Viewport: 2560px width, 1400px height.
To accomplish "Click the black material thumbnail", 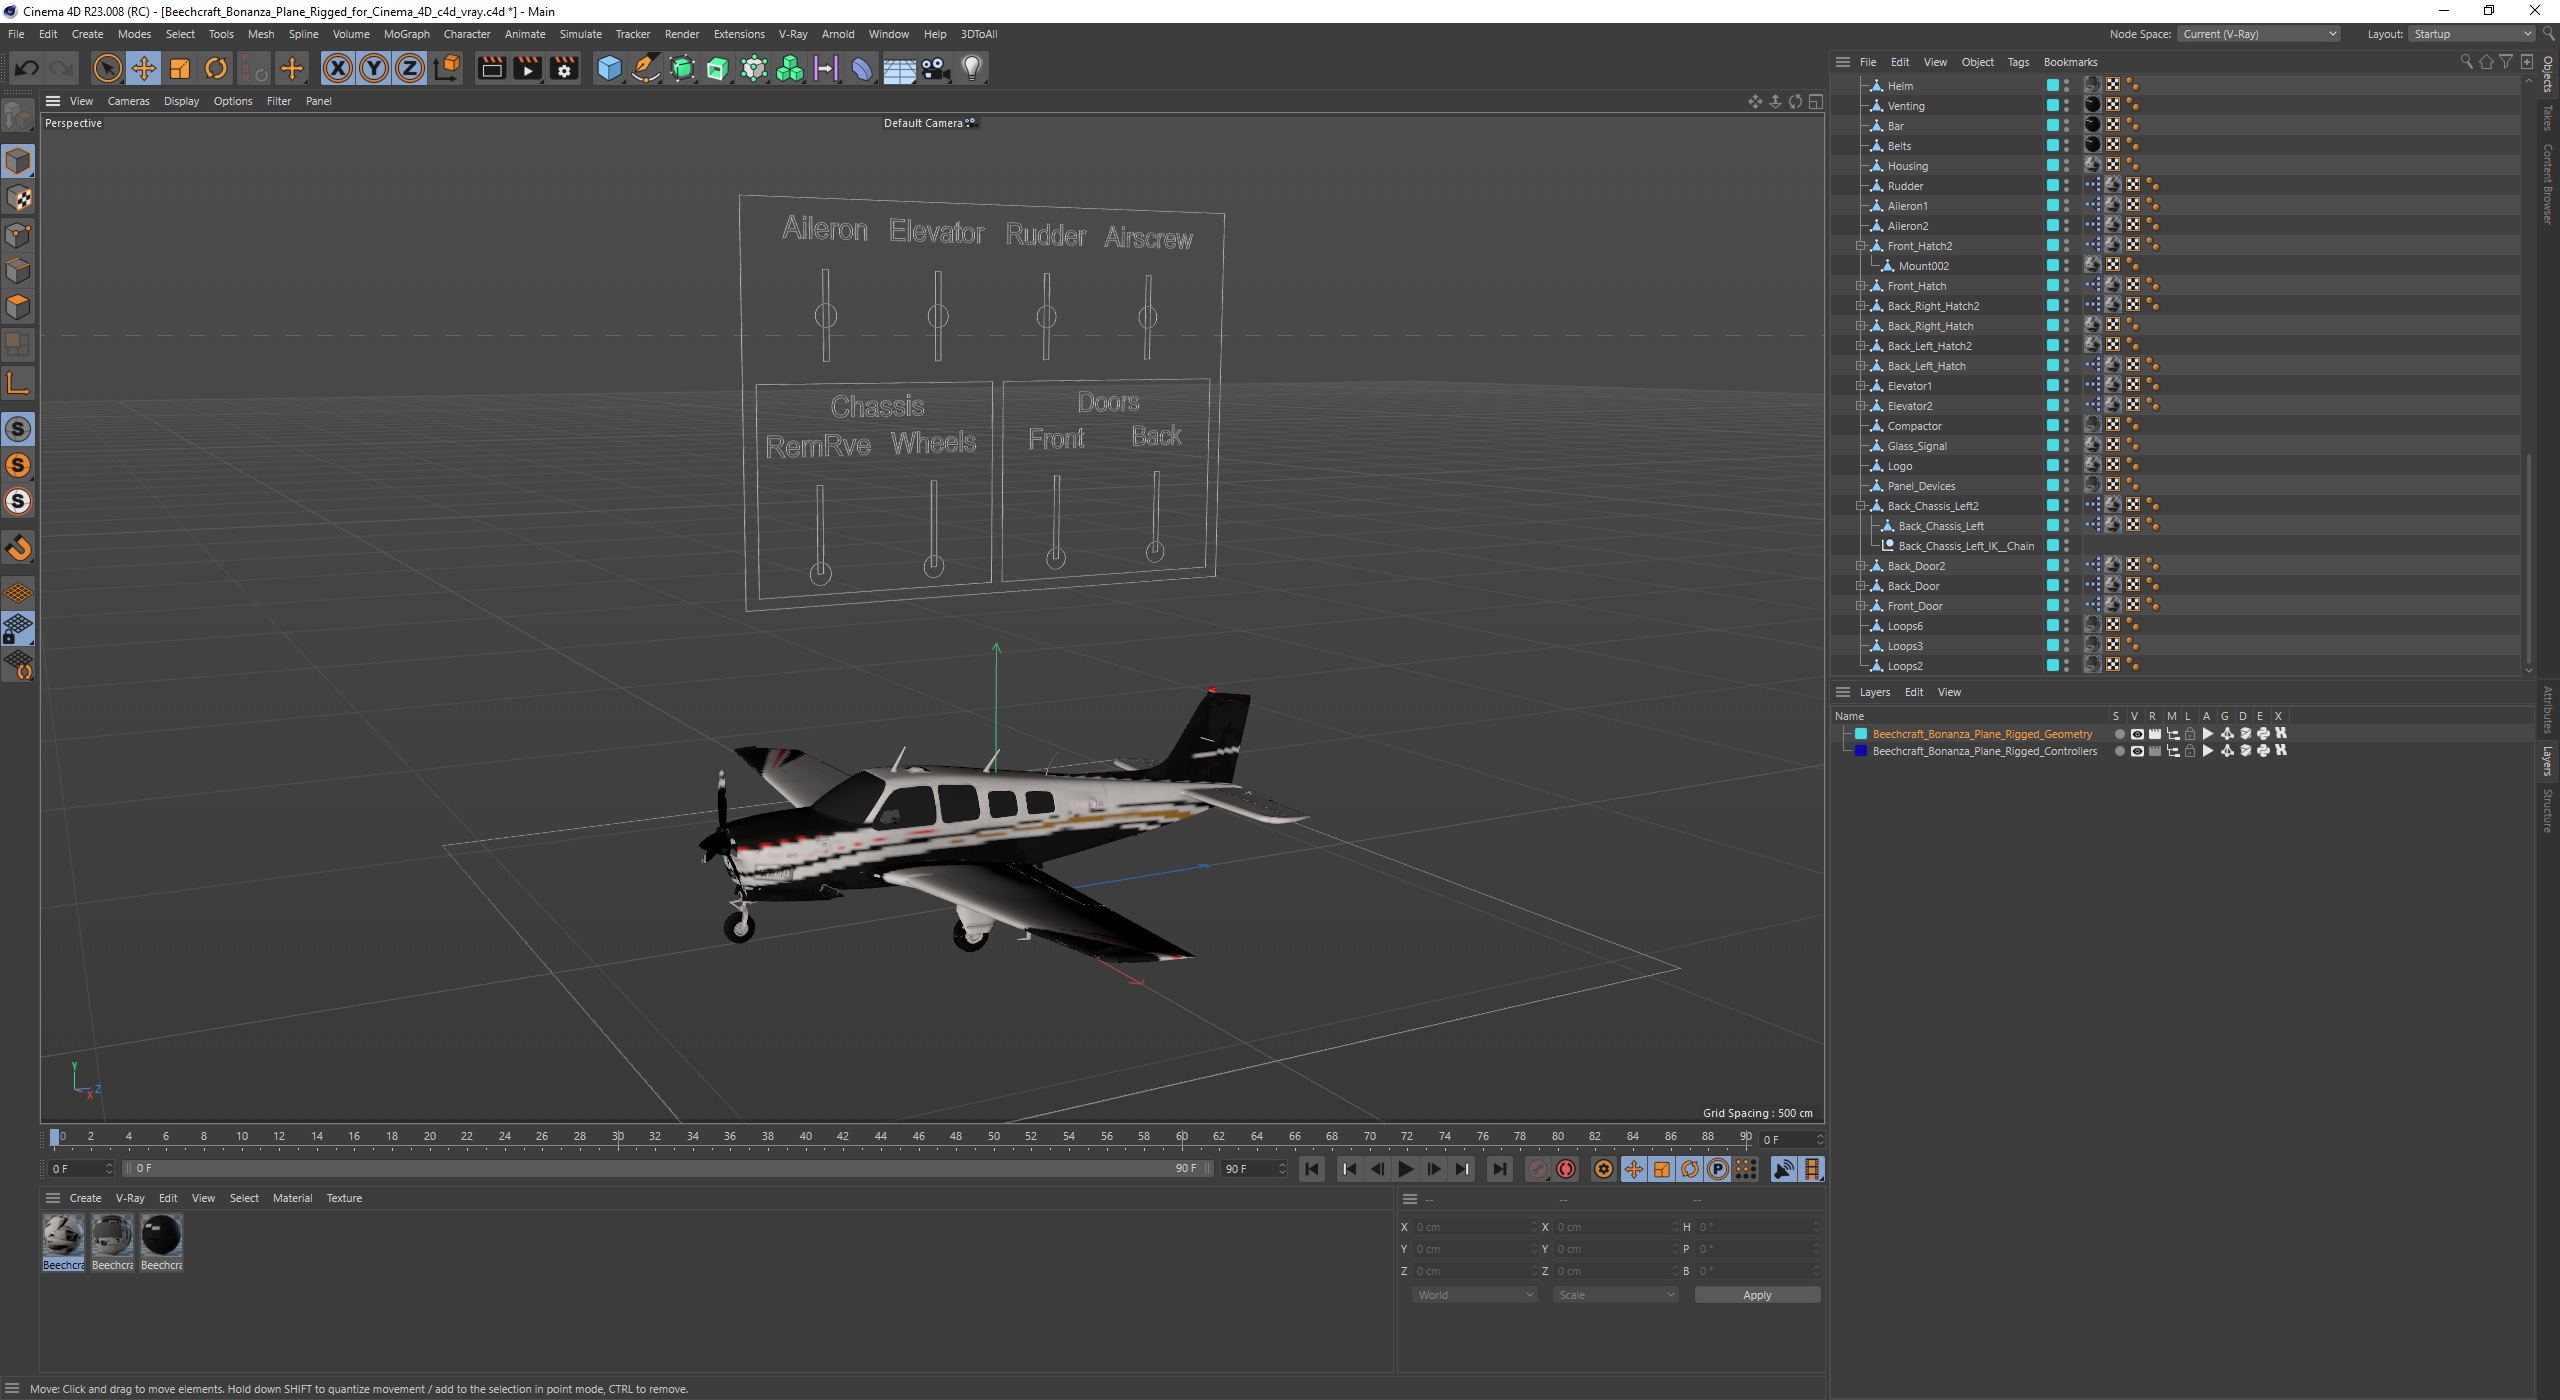I will pyautogui.click(x=161, y=1236).
